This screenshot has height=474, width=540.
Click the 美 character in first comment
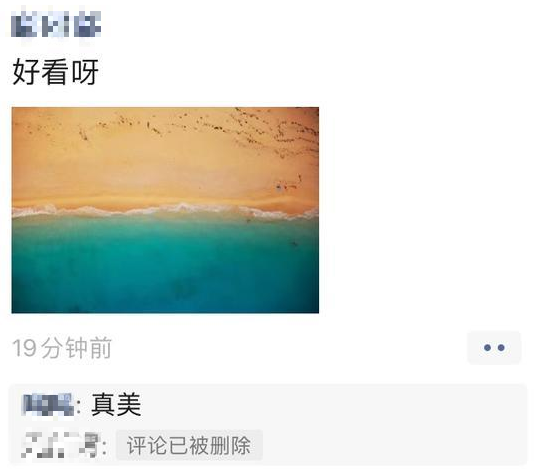point(129,404)
